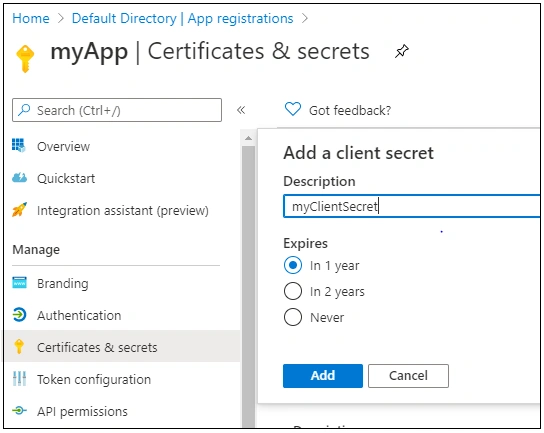Open Certificates & secrets menu item
Image resolution: width=544 pixels, height=433 pixels.
[x=123, y=347]
